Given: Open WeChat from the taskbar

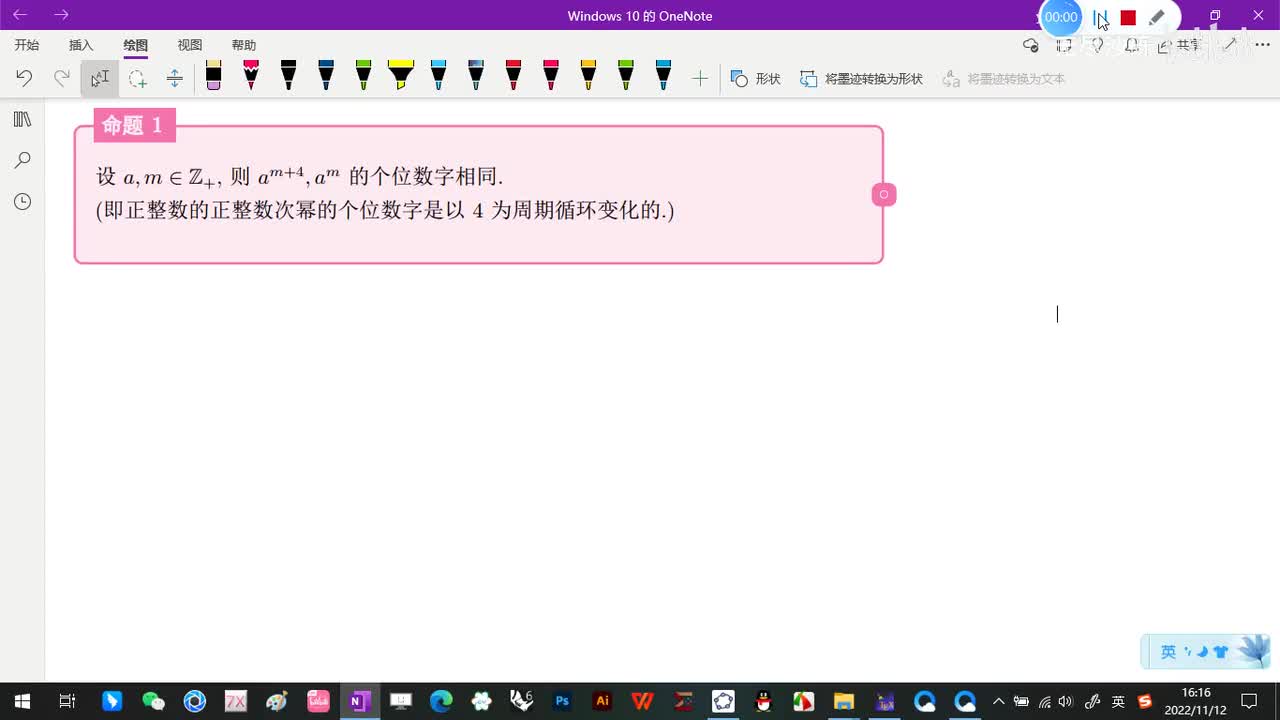Looking at the screenshot, I should [153, 701].
